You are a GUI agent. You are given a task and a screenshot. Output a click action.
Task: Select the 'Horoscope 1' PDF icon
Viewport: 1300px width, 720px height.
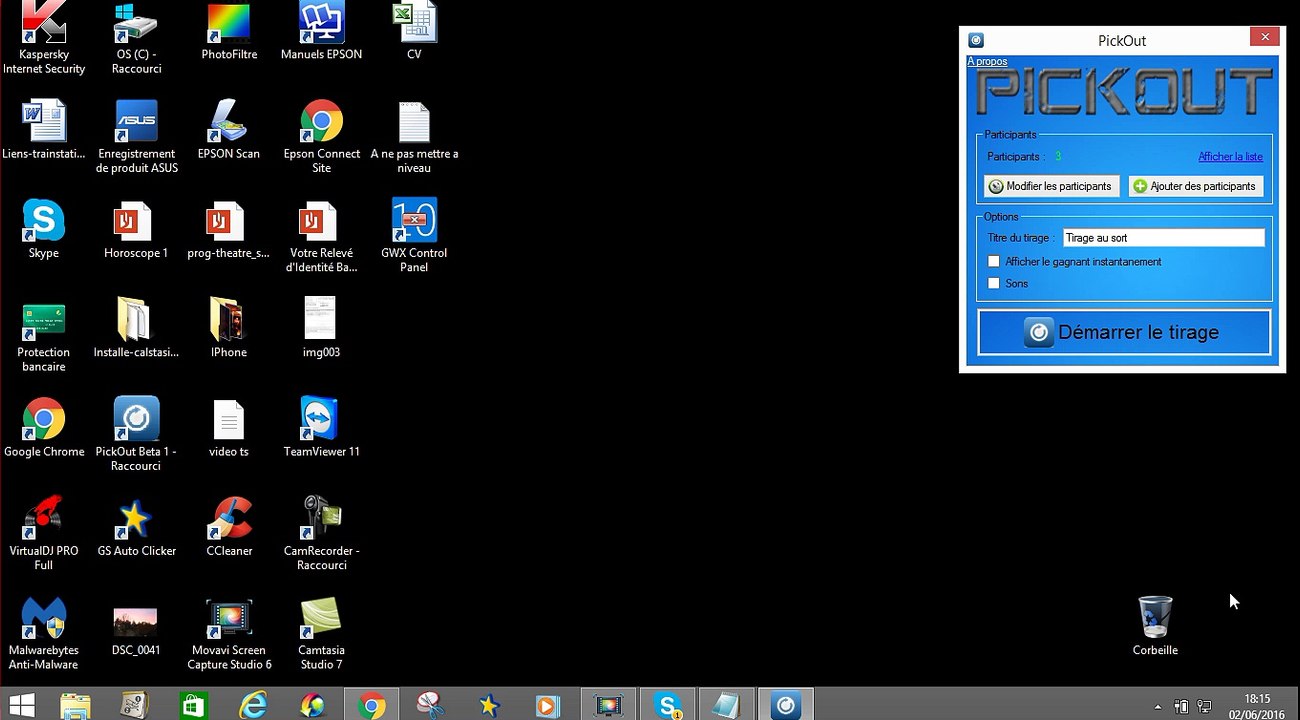[136, 229]
